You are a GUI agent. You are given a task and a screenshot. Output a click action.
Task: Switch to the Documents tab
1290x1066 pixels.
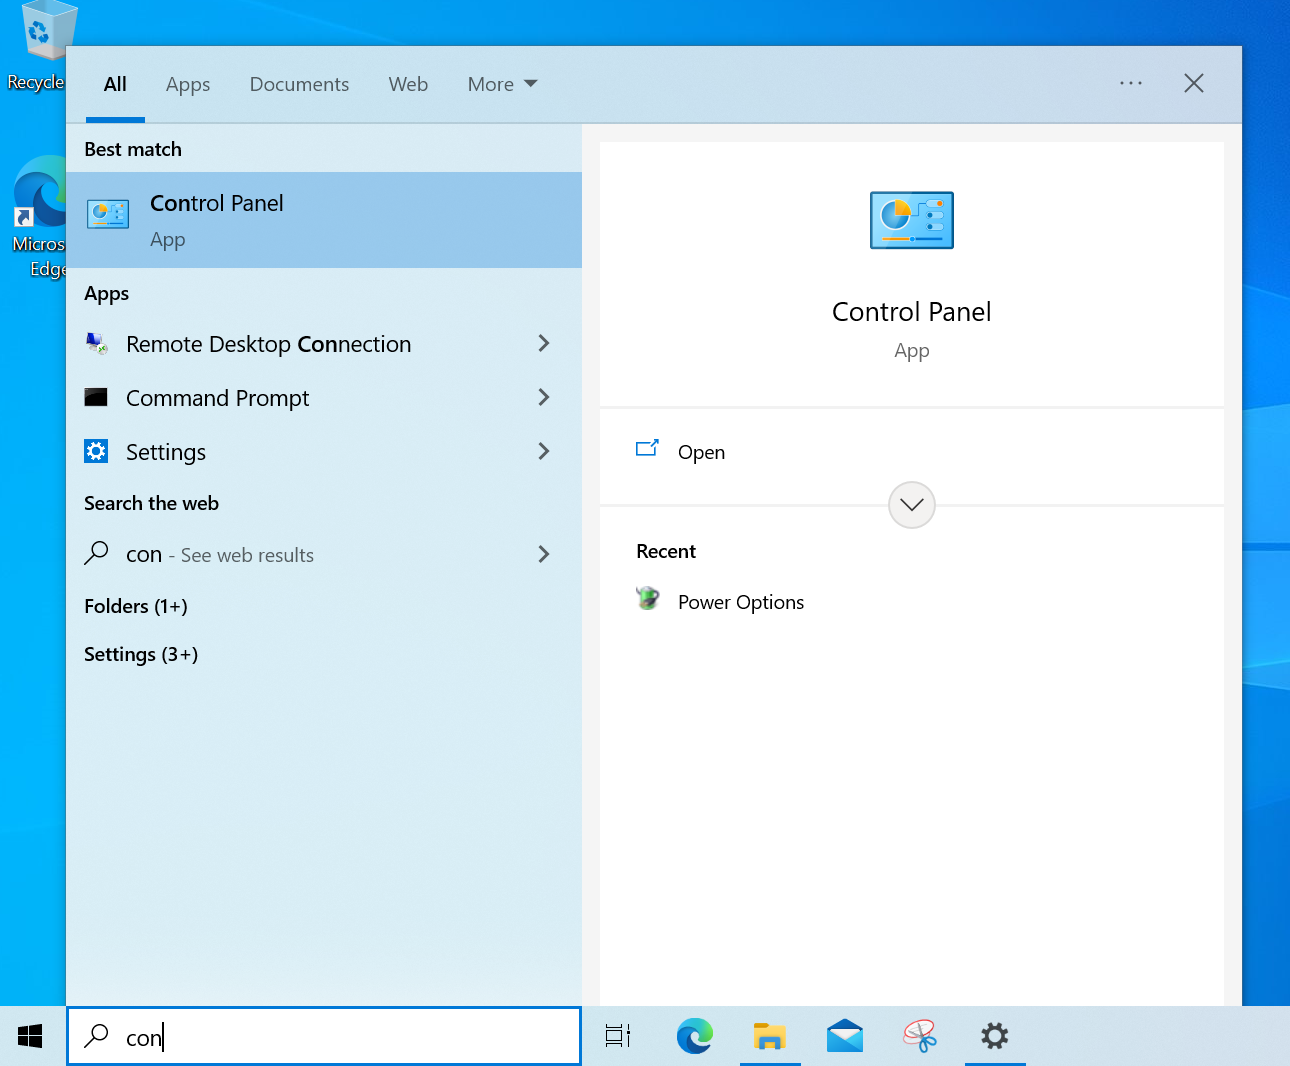point(299,84)
